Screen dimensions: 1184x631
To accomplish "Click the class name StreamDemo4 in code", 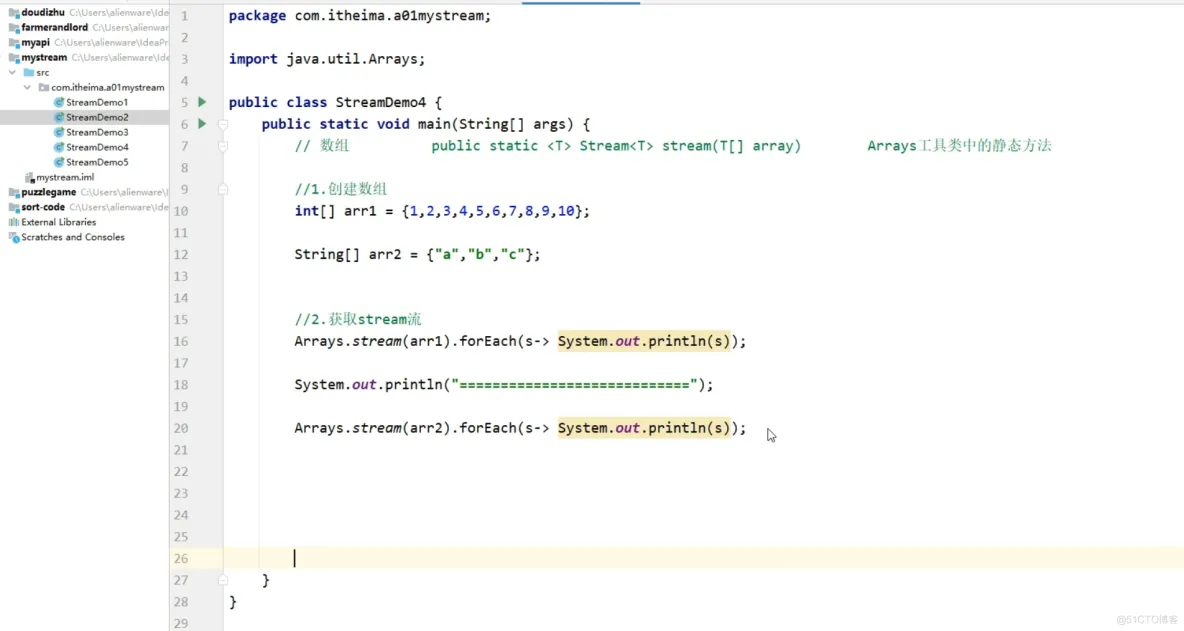I will (x=381, y=102).
